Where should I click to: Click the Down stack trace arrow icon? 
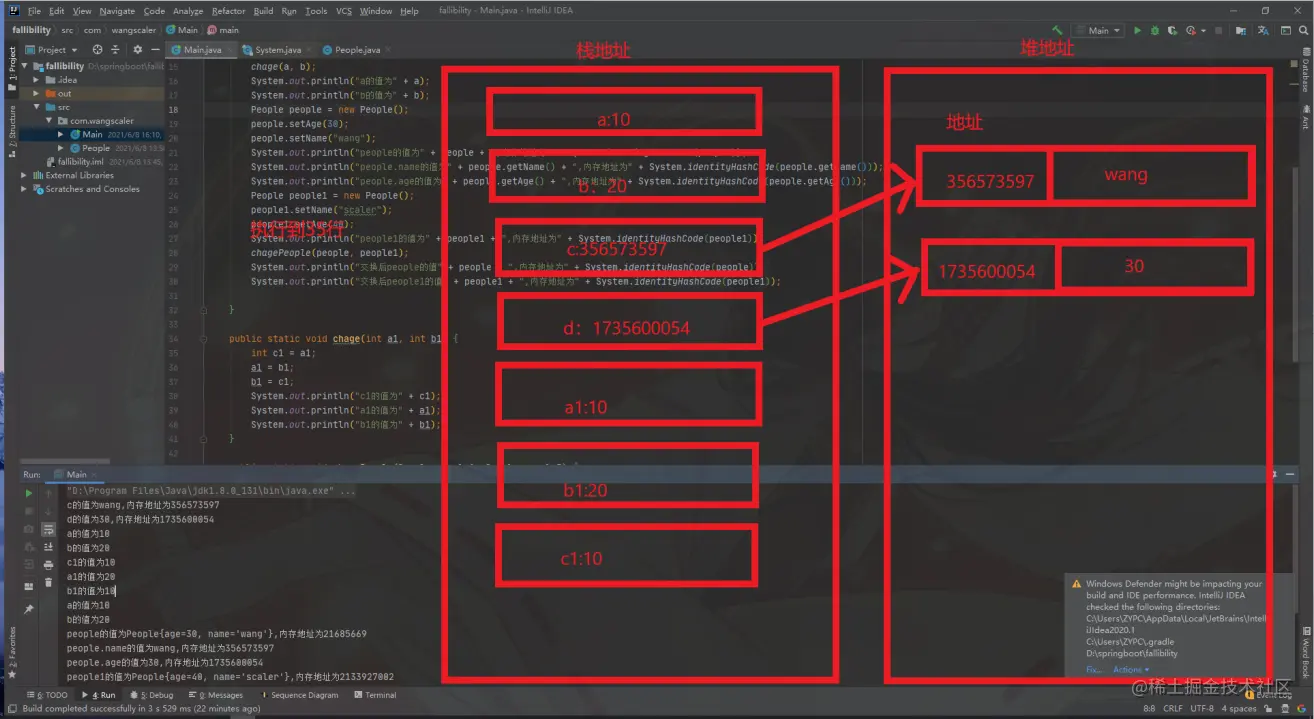pos(49,511)
